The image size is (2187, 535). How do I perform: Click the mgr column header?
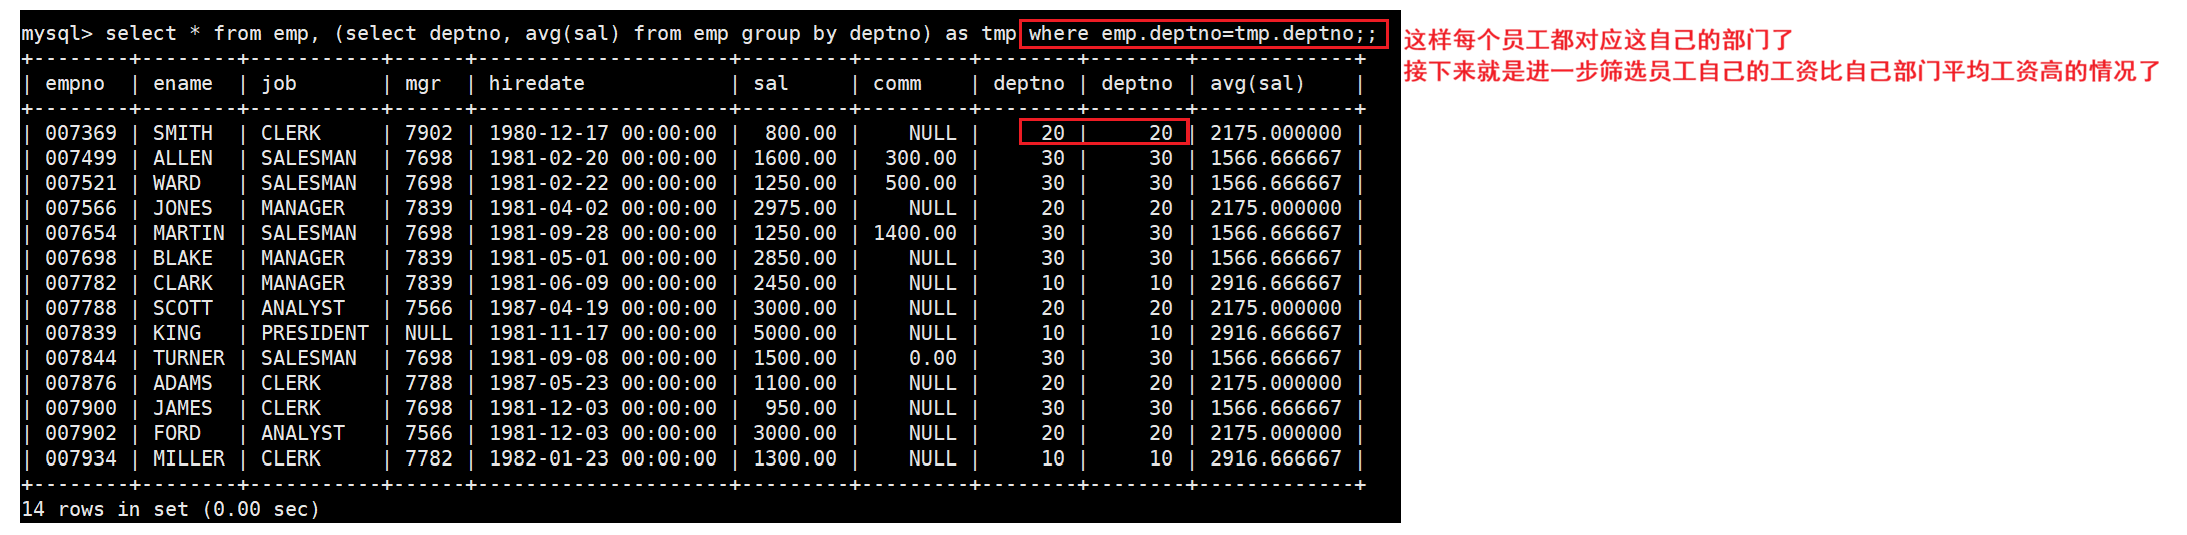point(423,84)
